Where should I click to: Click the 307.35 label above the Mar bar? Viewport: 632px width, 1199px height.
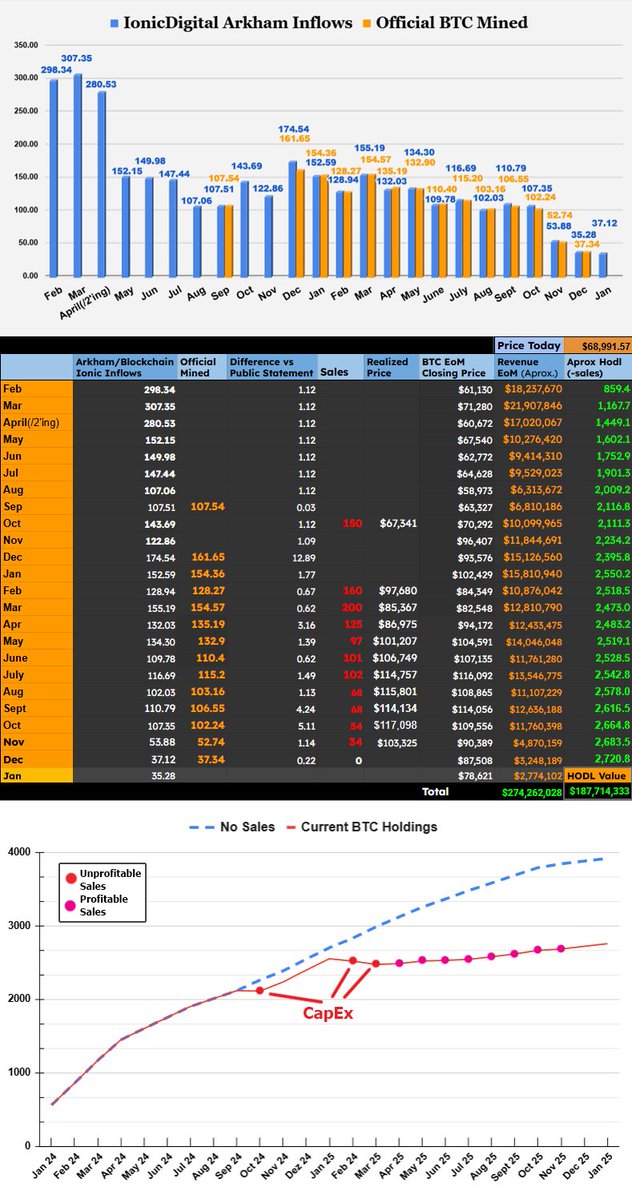click(78, 58)
